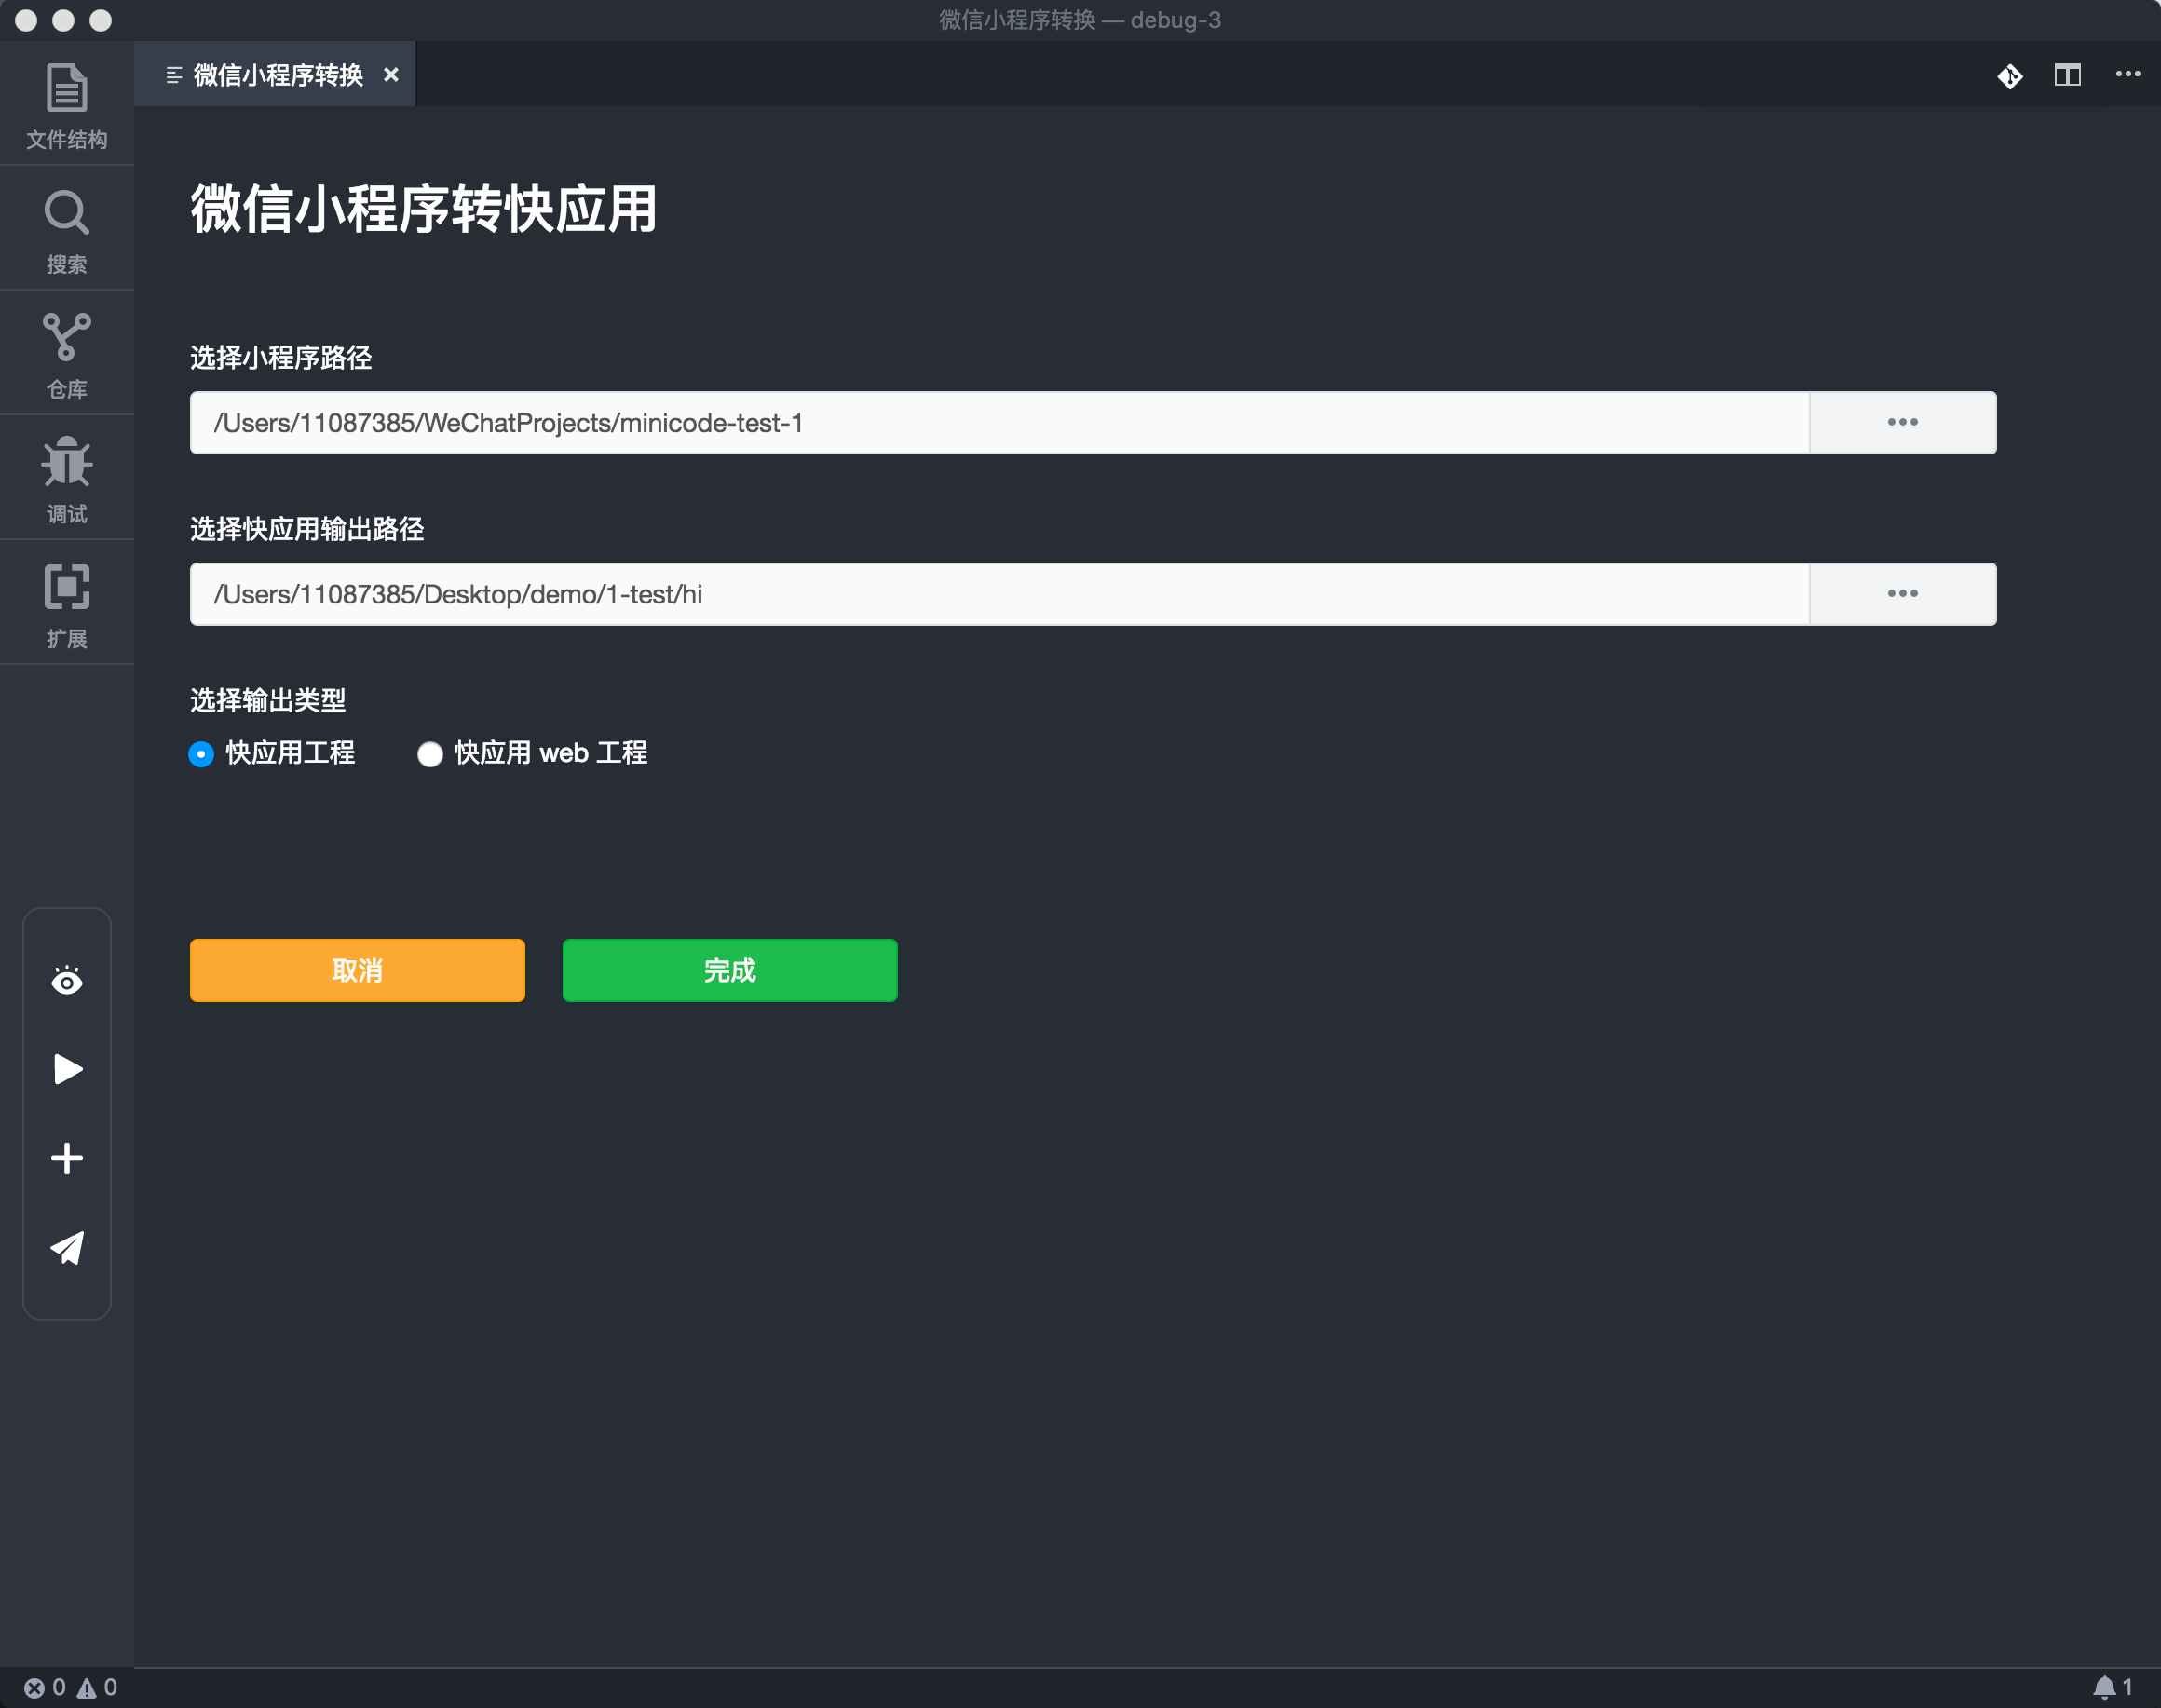The image size is (2161, 1708).
Task: Click the 选择快应用输出路径 input field
Action: 999,594
